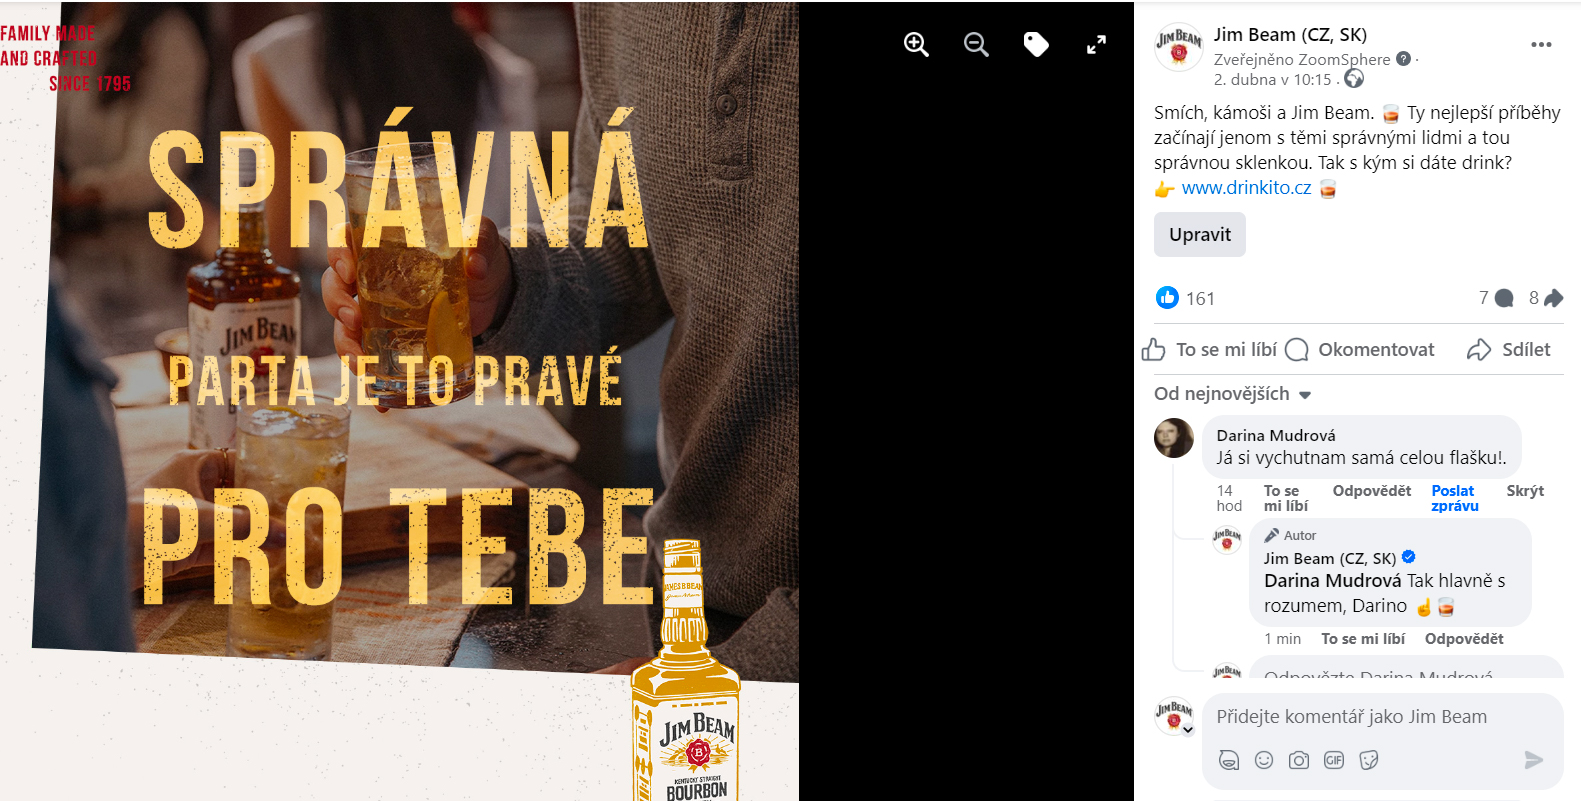Enter fullscreen photo view

coord(1097,44)
